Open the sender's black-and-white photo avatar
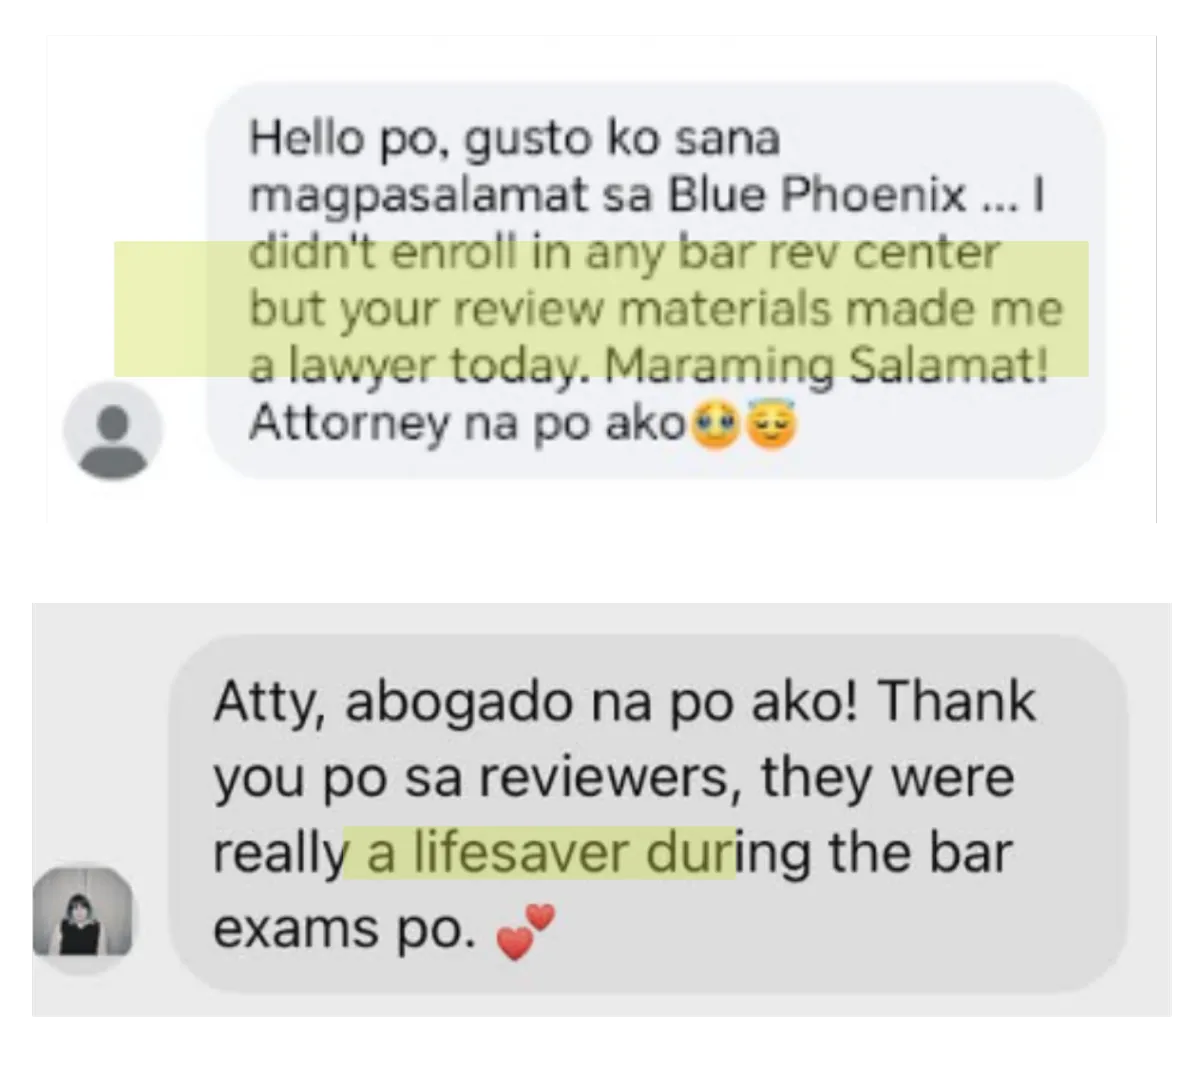 82,911
